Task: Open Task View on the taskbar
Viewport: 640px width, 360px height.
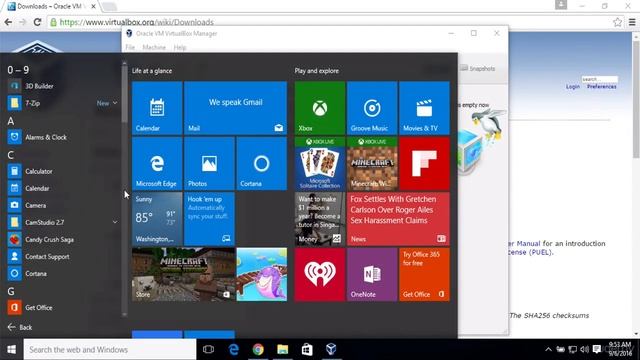Action: 209,349
